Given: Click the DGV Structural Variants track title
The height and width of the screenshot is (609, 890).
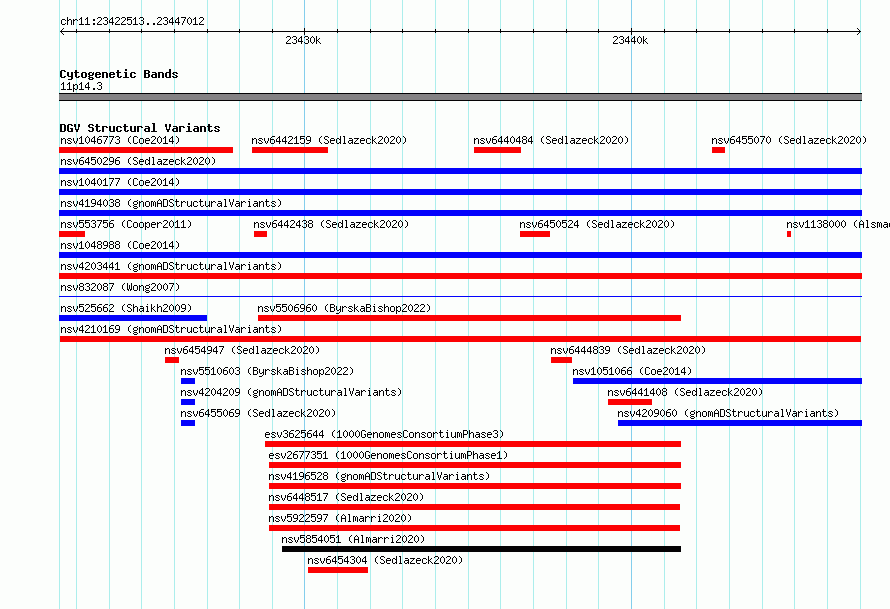Looking at the screenshot, I should coord(140,128).
